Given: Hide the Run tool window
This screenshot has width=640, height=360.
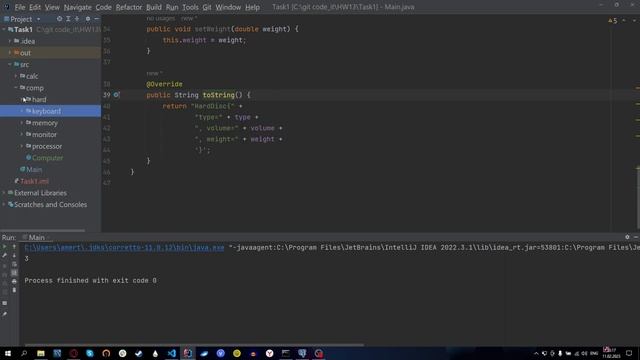Looking at the screenshot, I should (636, 237).
